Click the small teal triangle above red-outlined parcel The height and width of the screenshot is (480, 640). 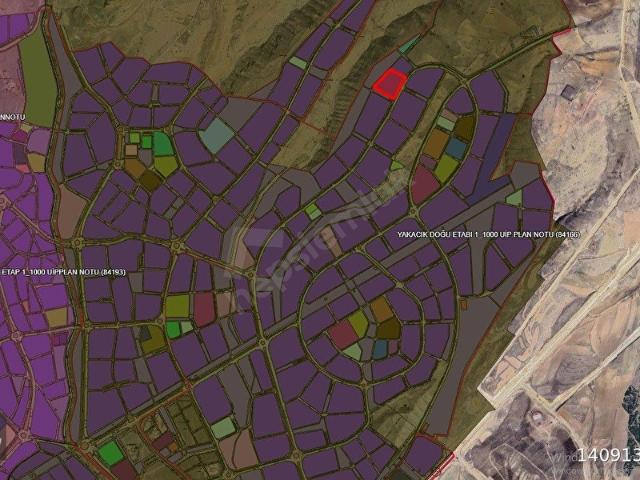[x=408, y=45]
